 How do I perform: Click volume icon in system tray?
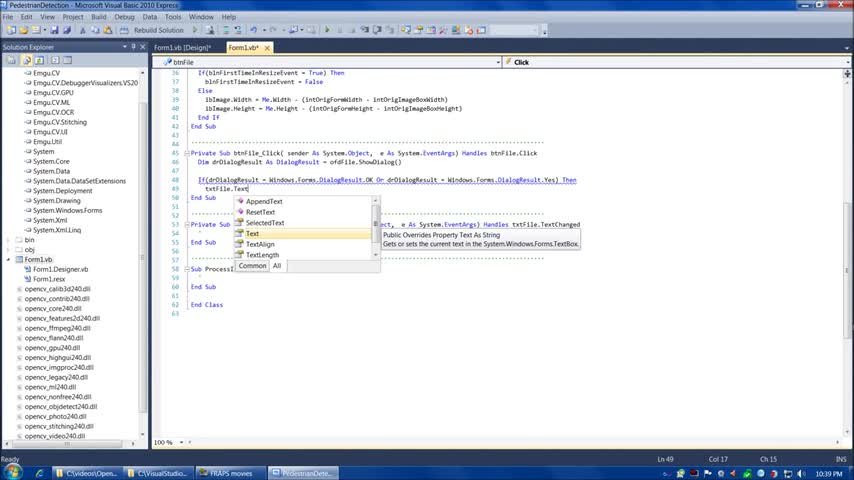point(801,473)
